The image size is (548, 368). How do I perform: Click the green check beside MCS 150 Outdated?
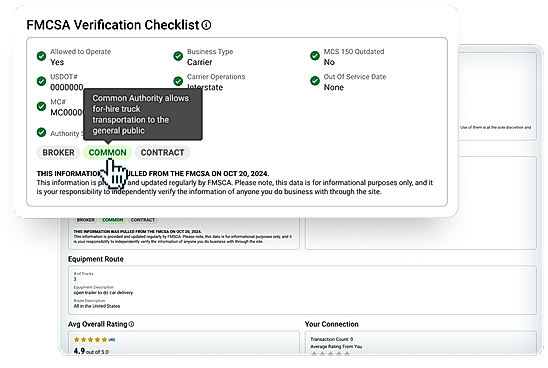click(x=315, y=56)
